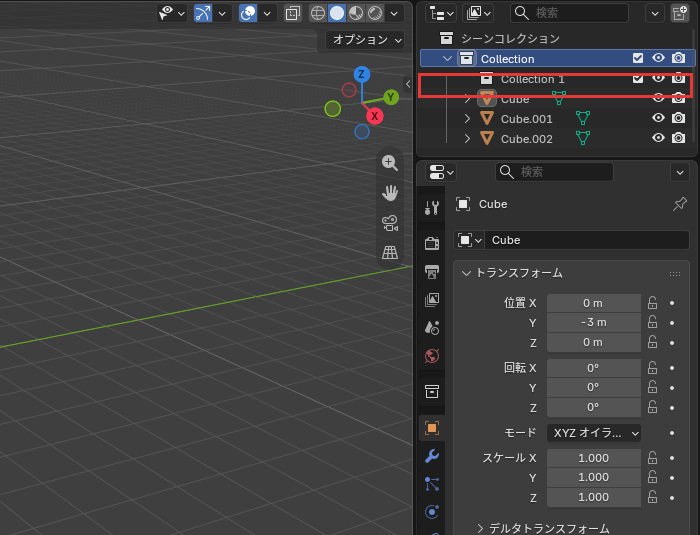
Task: Hide Collection in viewport via eye
Action: point(658,58)
